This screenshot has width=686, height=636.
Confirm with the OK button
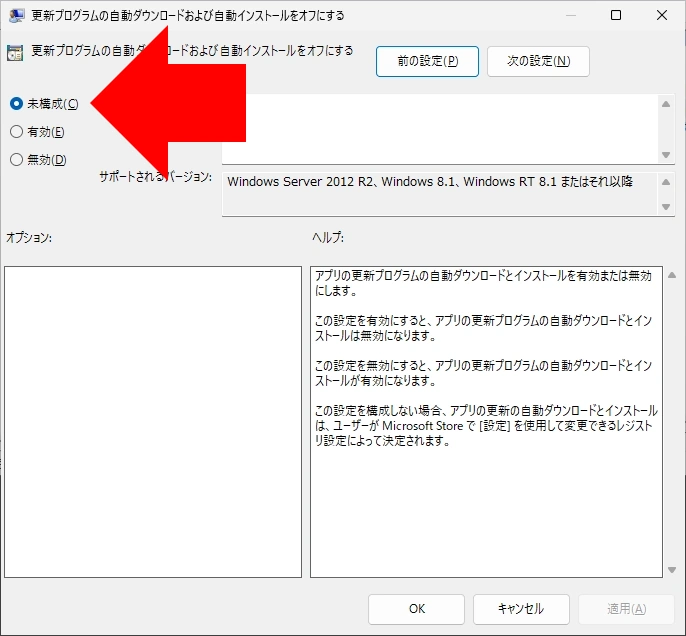pos(416,609)
